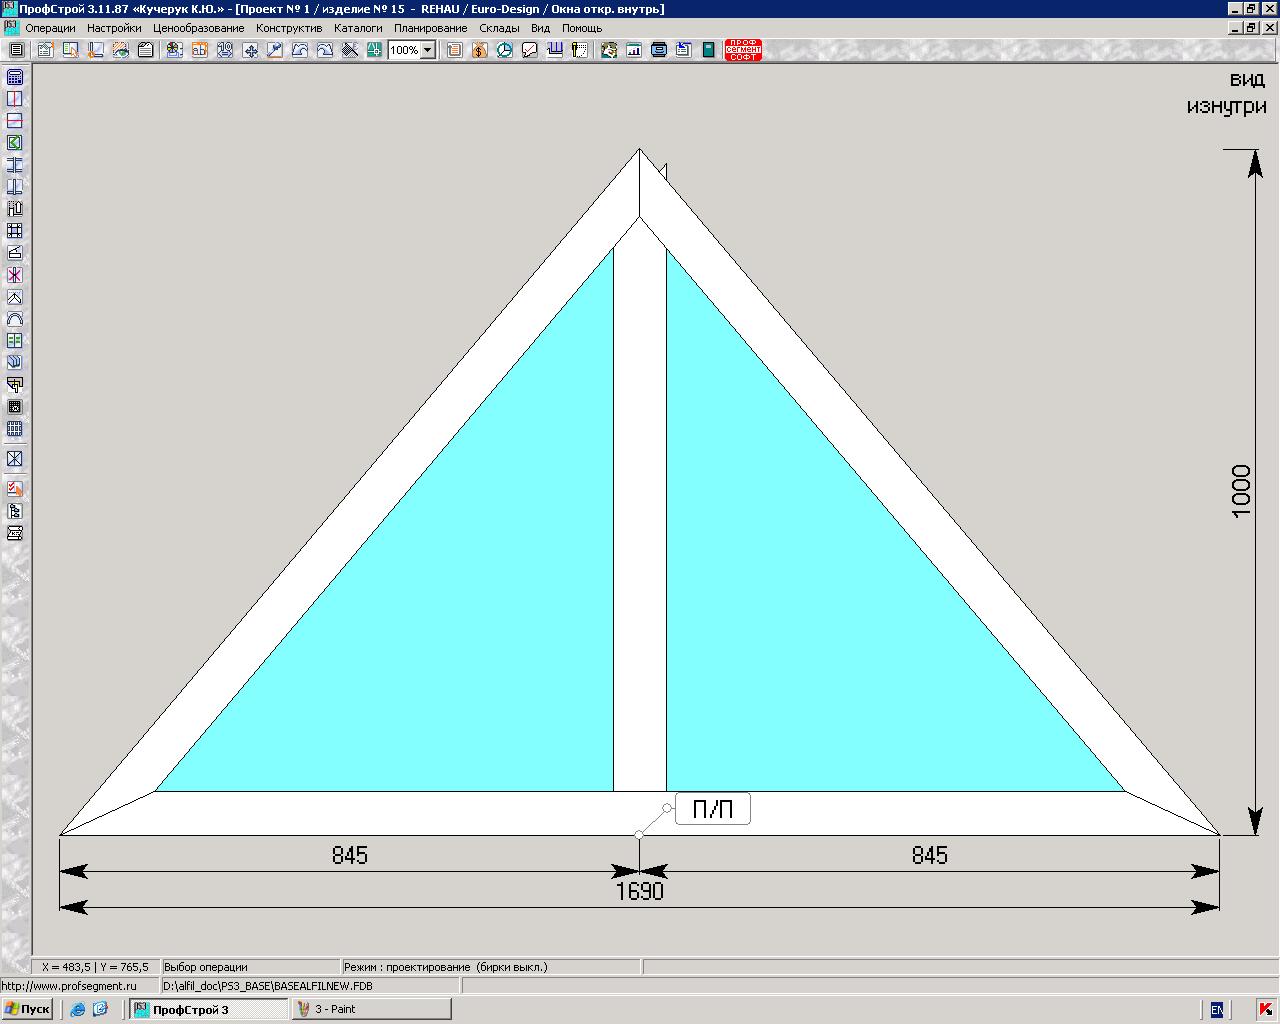Click the pink asterisk icon in sidebar
Viewport: 1280px width, 1024px height.
pos(15,275)
